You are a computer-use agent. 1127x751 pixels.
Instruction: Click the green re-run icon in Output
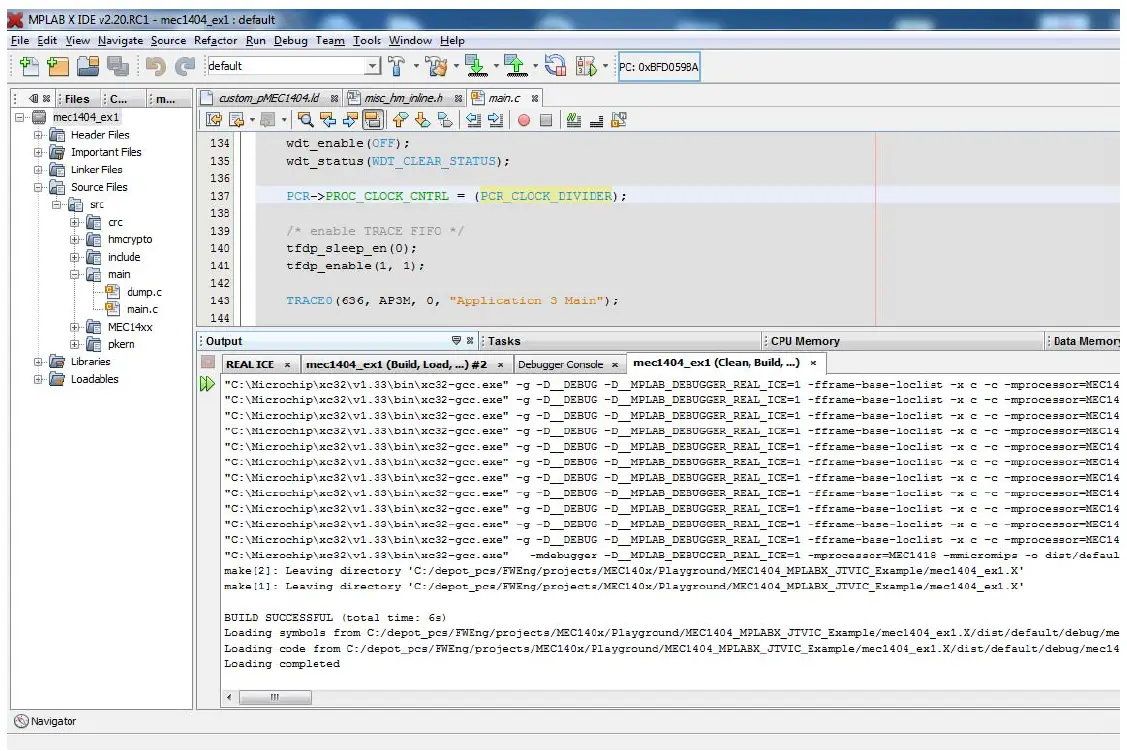[x=208, y=385]
